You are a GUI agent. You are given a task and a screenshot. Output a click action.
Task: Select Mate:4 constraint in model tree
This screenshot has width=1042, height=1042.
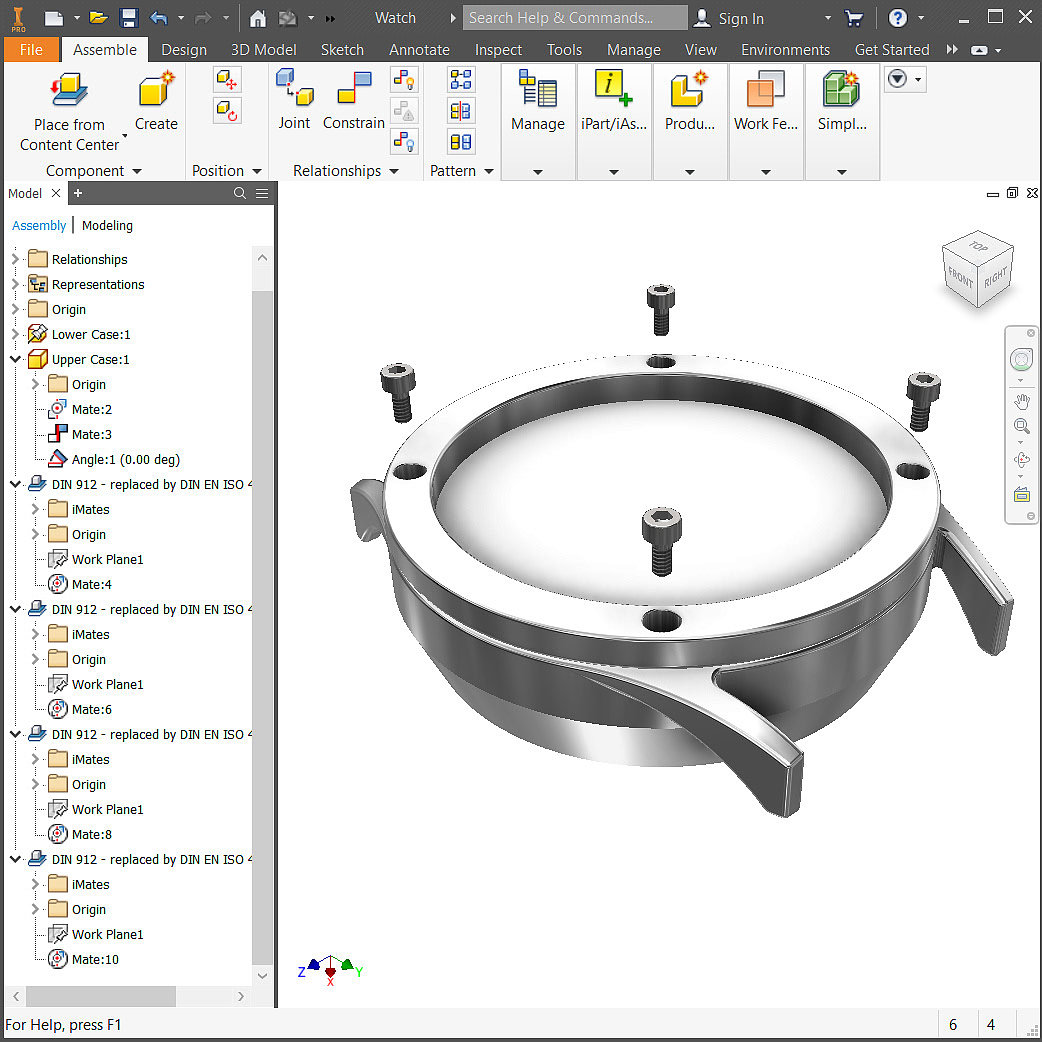click(x=92, y=584)
